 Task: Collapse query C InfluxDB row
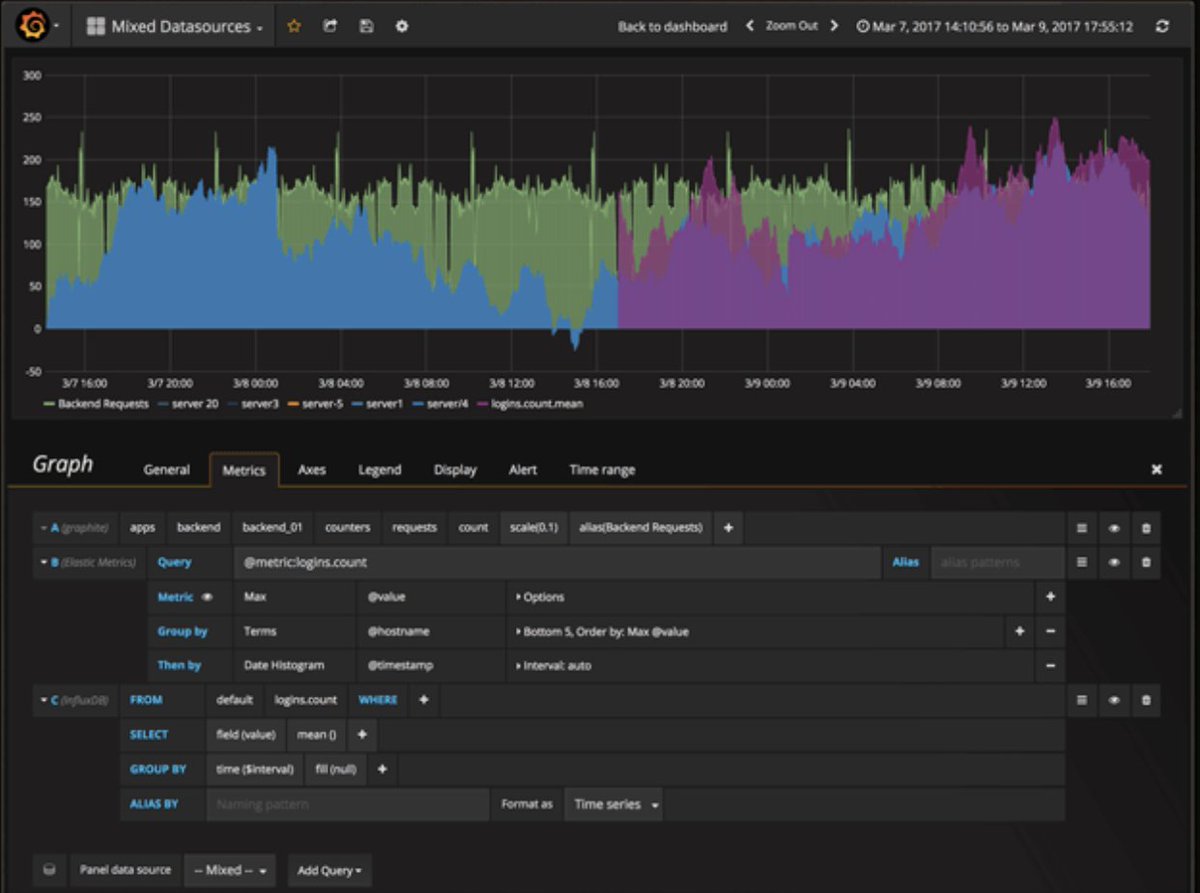[43, 700]
